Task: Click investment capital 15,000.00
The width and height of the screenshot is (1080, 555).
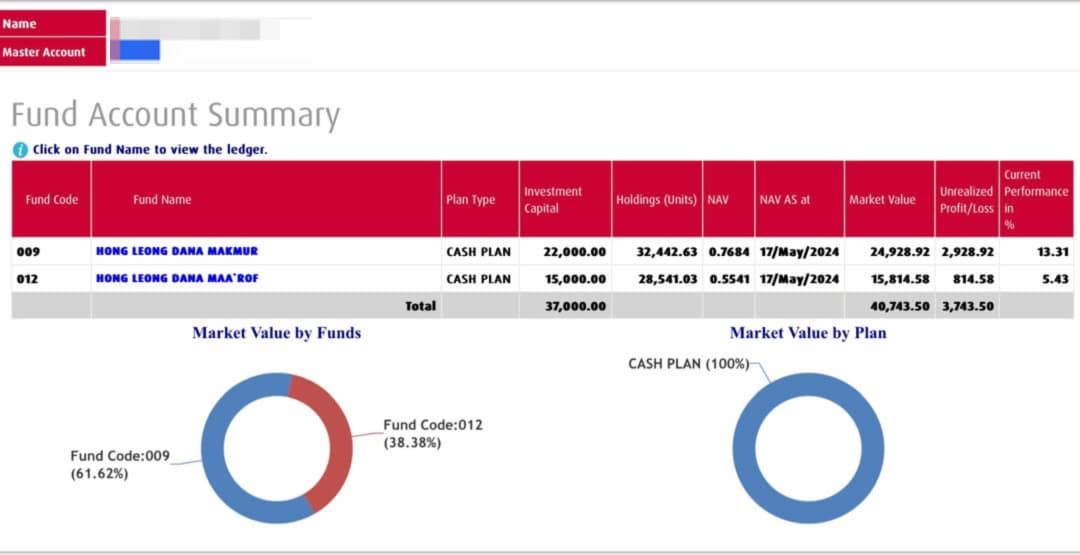Action: click(574, 280)
